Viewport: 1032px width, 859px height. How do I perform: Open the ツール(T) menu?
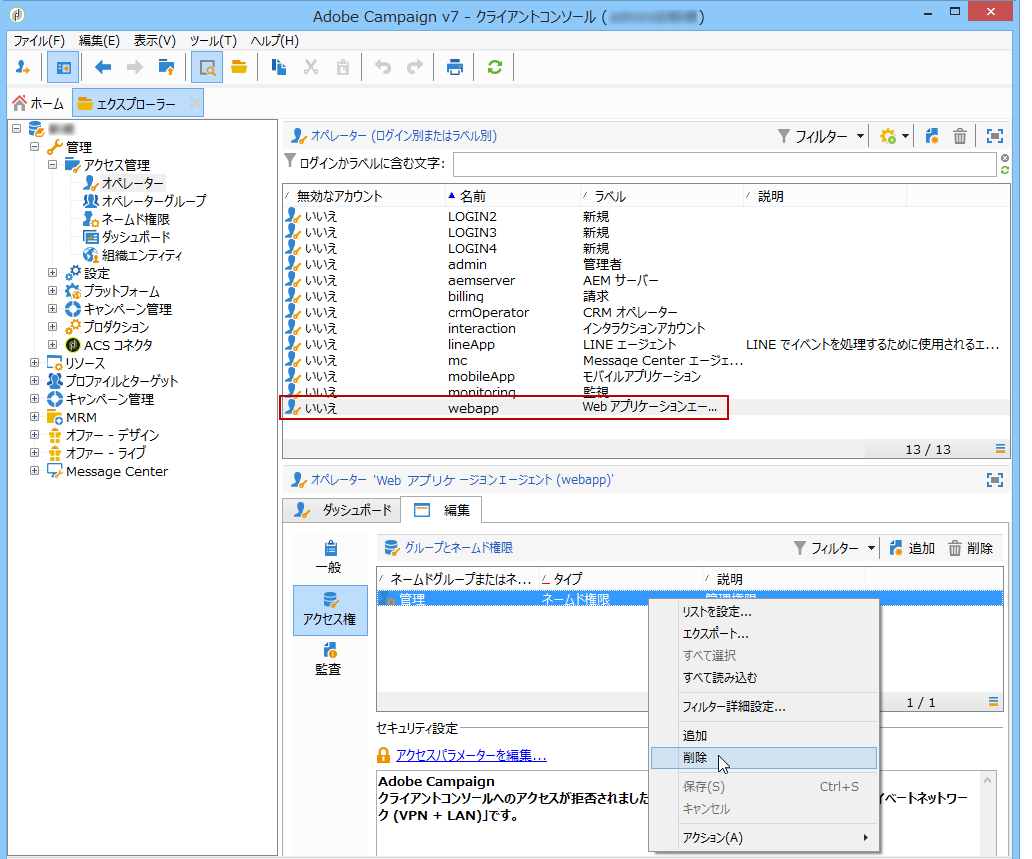(x=213, y=41)
